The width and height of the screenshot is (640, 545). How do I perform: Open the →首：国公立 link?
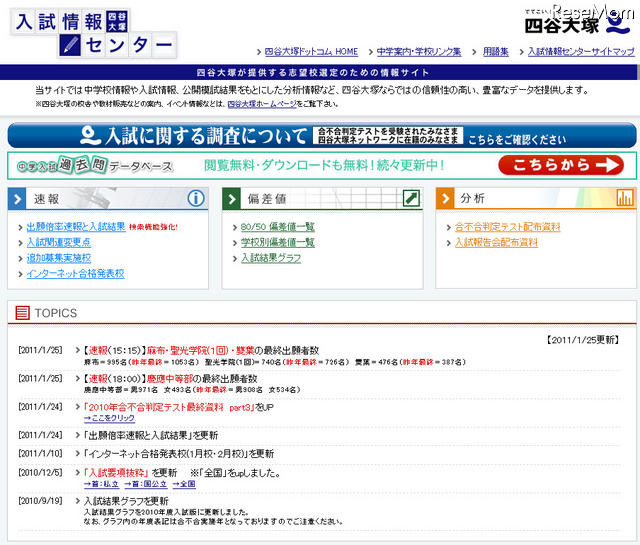(x=146, y=484)
